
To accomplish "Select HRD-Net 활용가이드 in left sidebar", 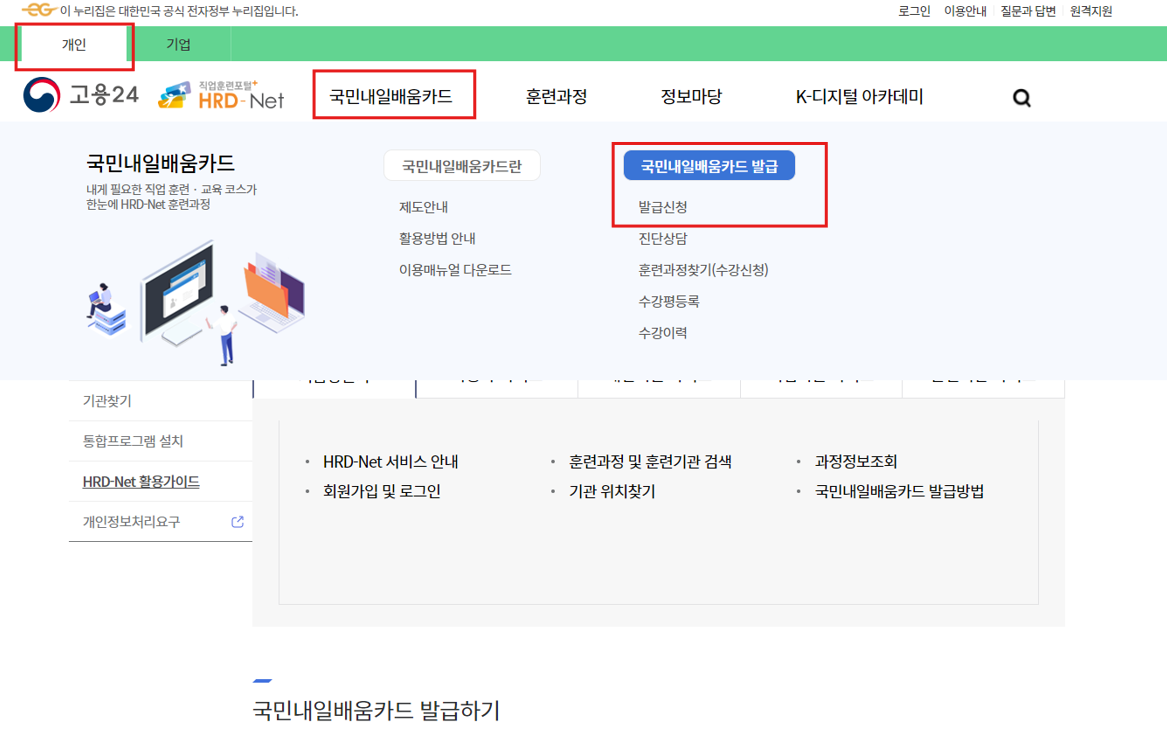I will [141, 481].
